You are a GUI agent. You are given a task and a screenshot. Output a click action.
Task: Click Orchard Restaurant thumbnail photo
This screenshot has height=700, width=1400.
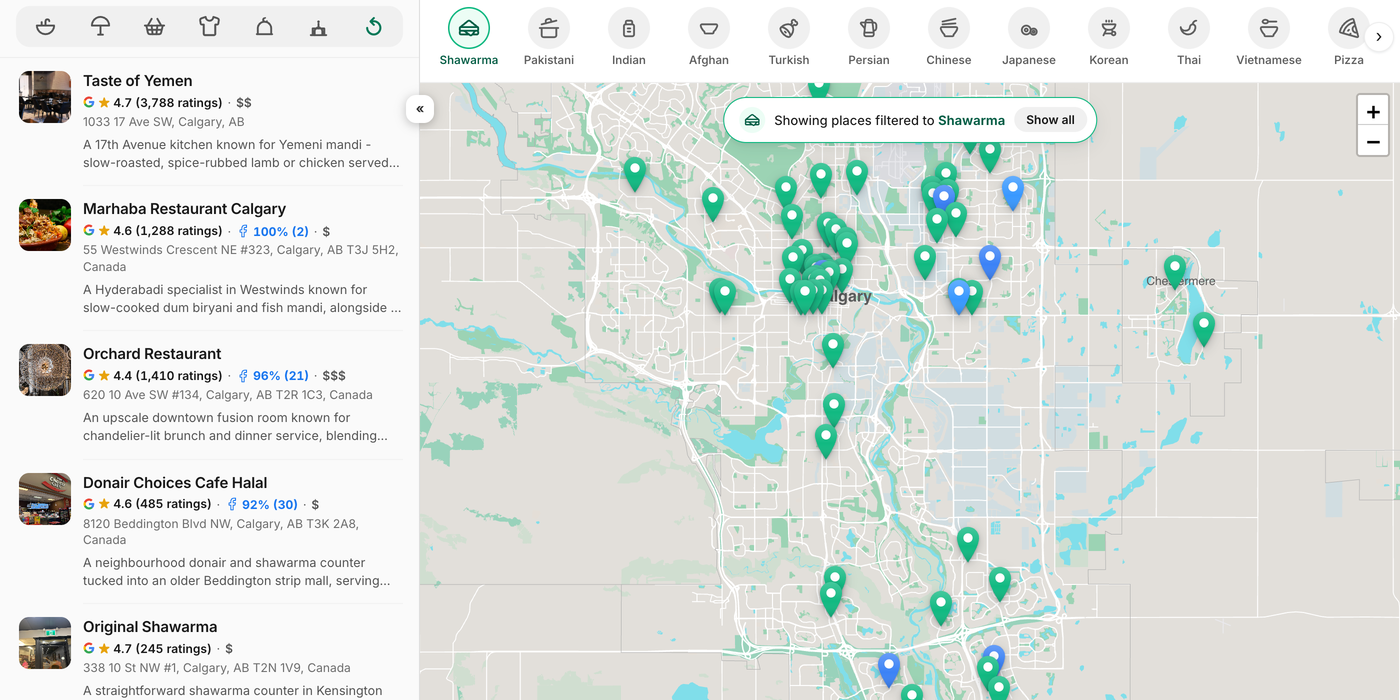coord(45,370)
